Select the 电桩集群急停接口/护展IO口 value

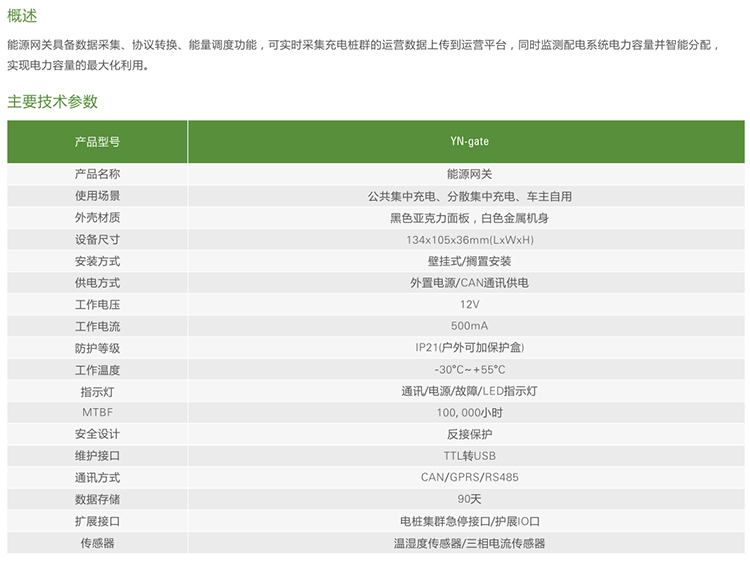click(469, 521)
